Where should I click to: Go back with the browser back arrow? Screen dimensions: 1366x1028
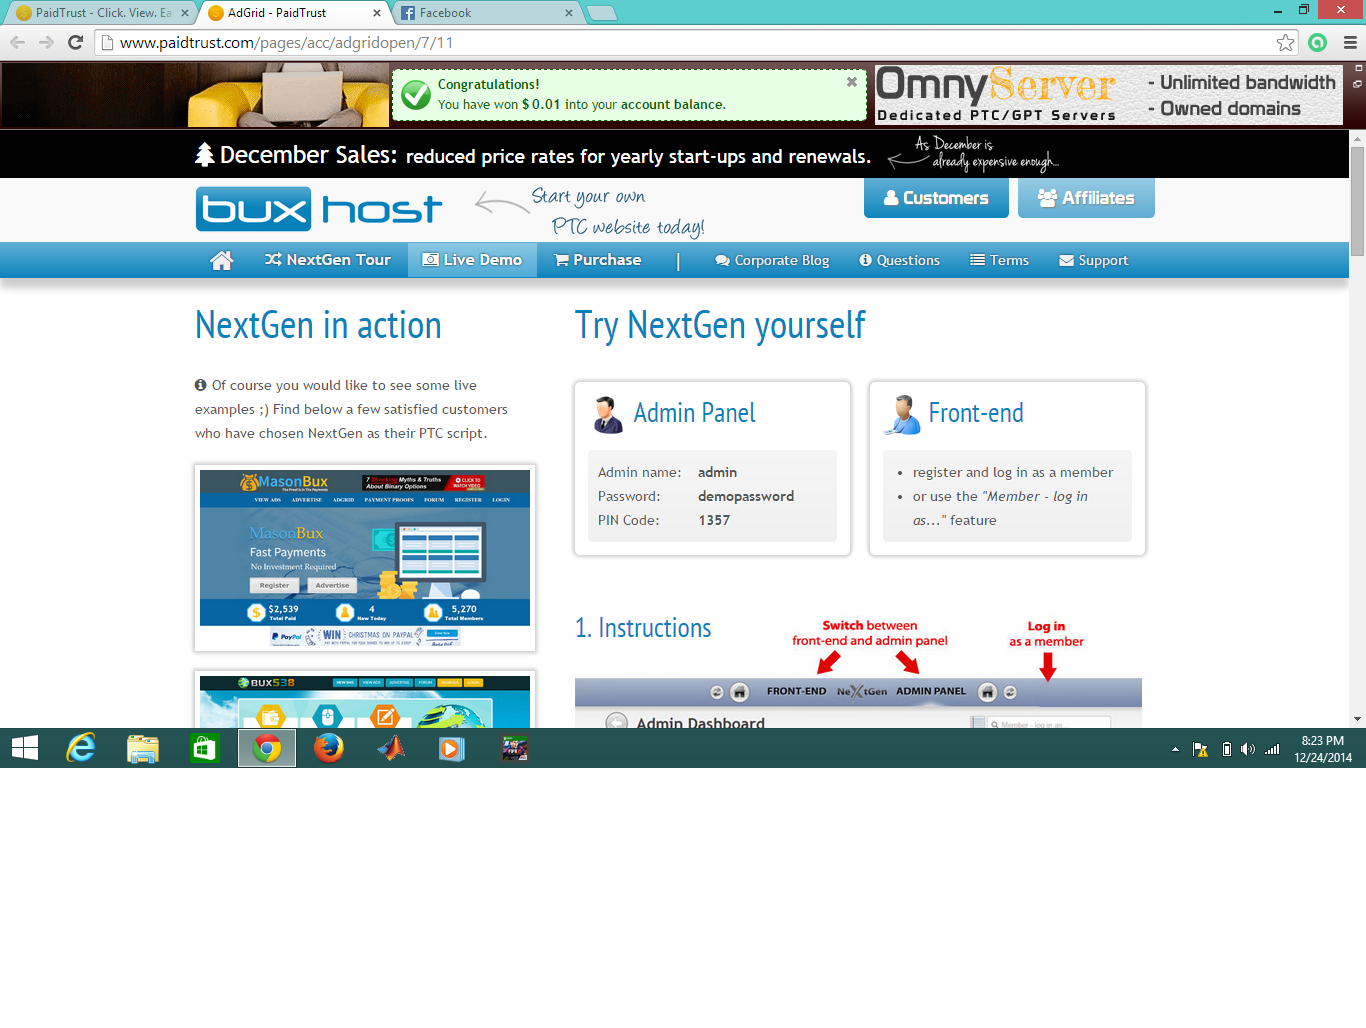[17, 42]
